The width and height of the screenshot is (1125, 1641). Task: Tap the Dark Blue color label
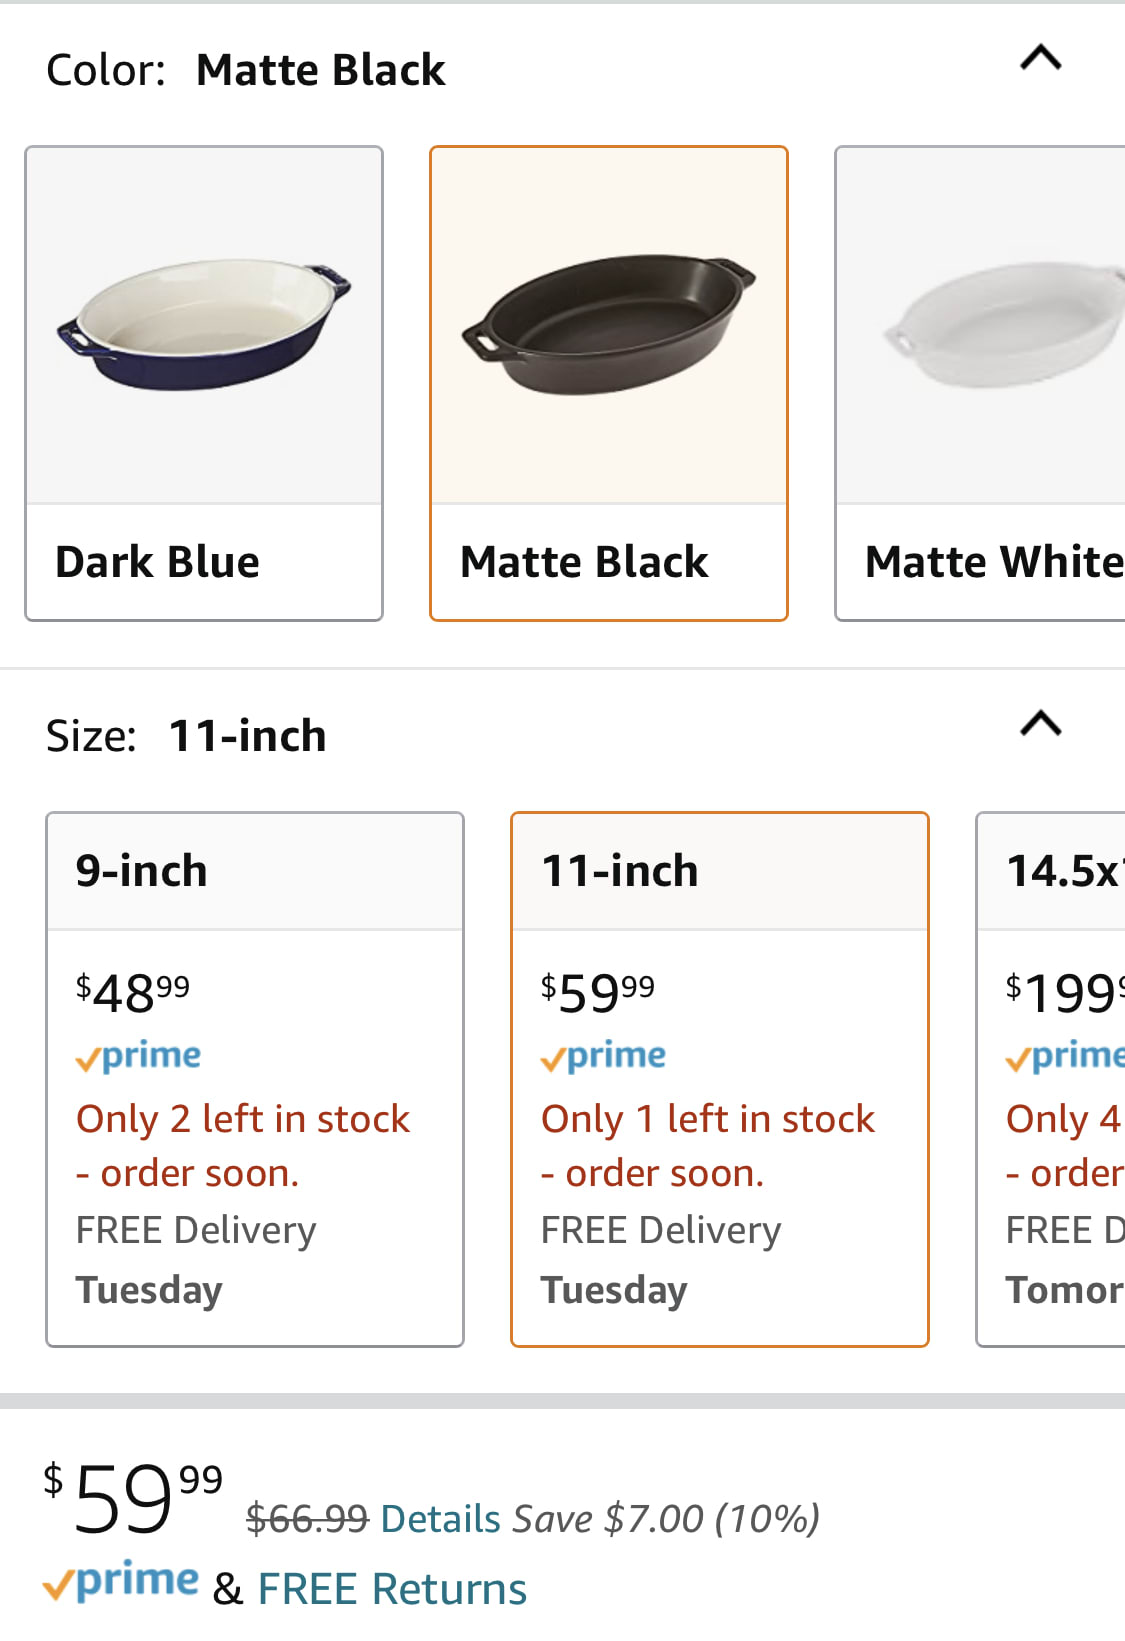[x=158, y=562]
